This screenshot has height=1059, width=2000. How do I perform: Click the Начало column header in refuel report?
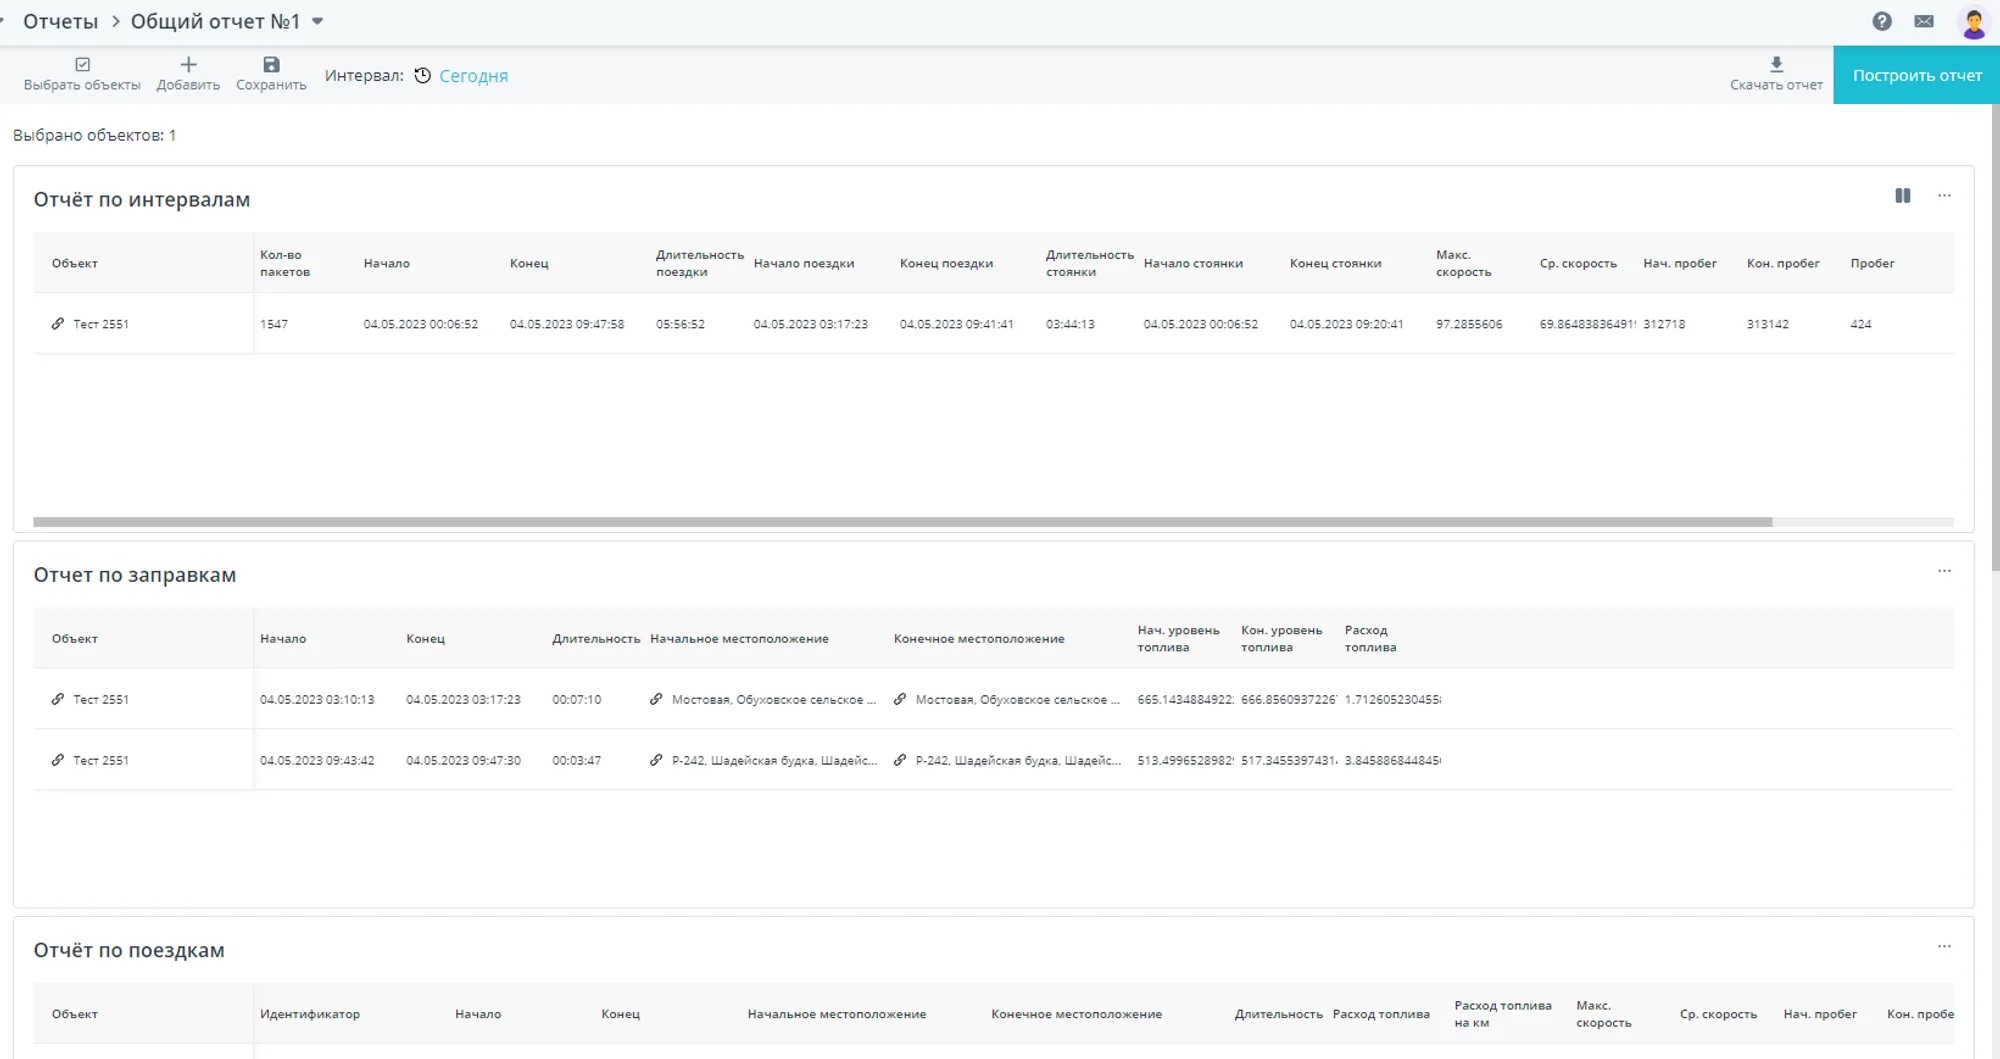point(283,639)
